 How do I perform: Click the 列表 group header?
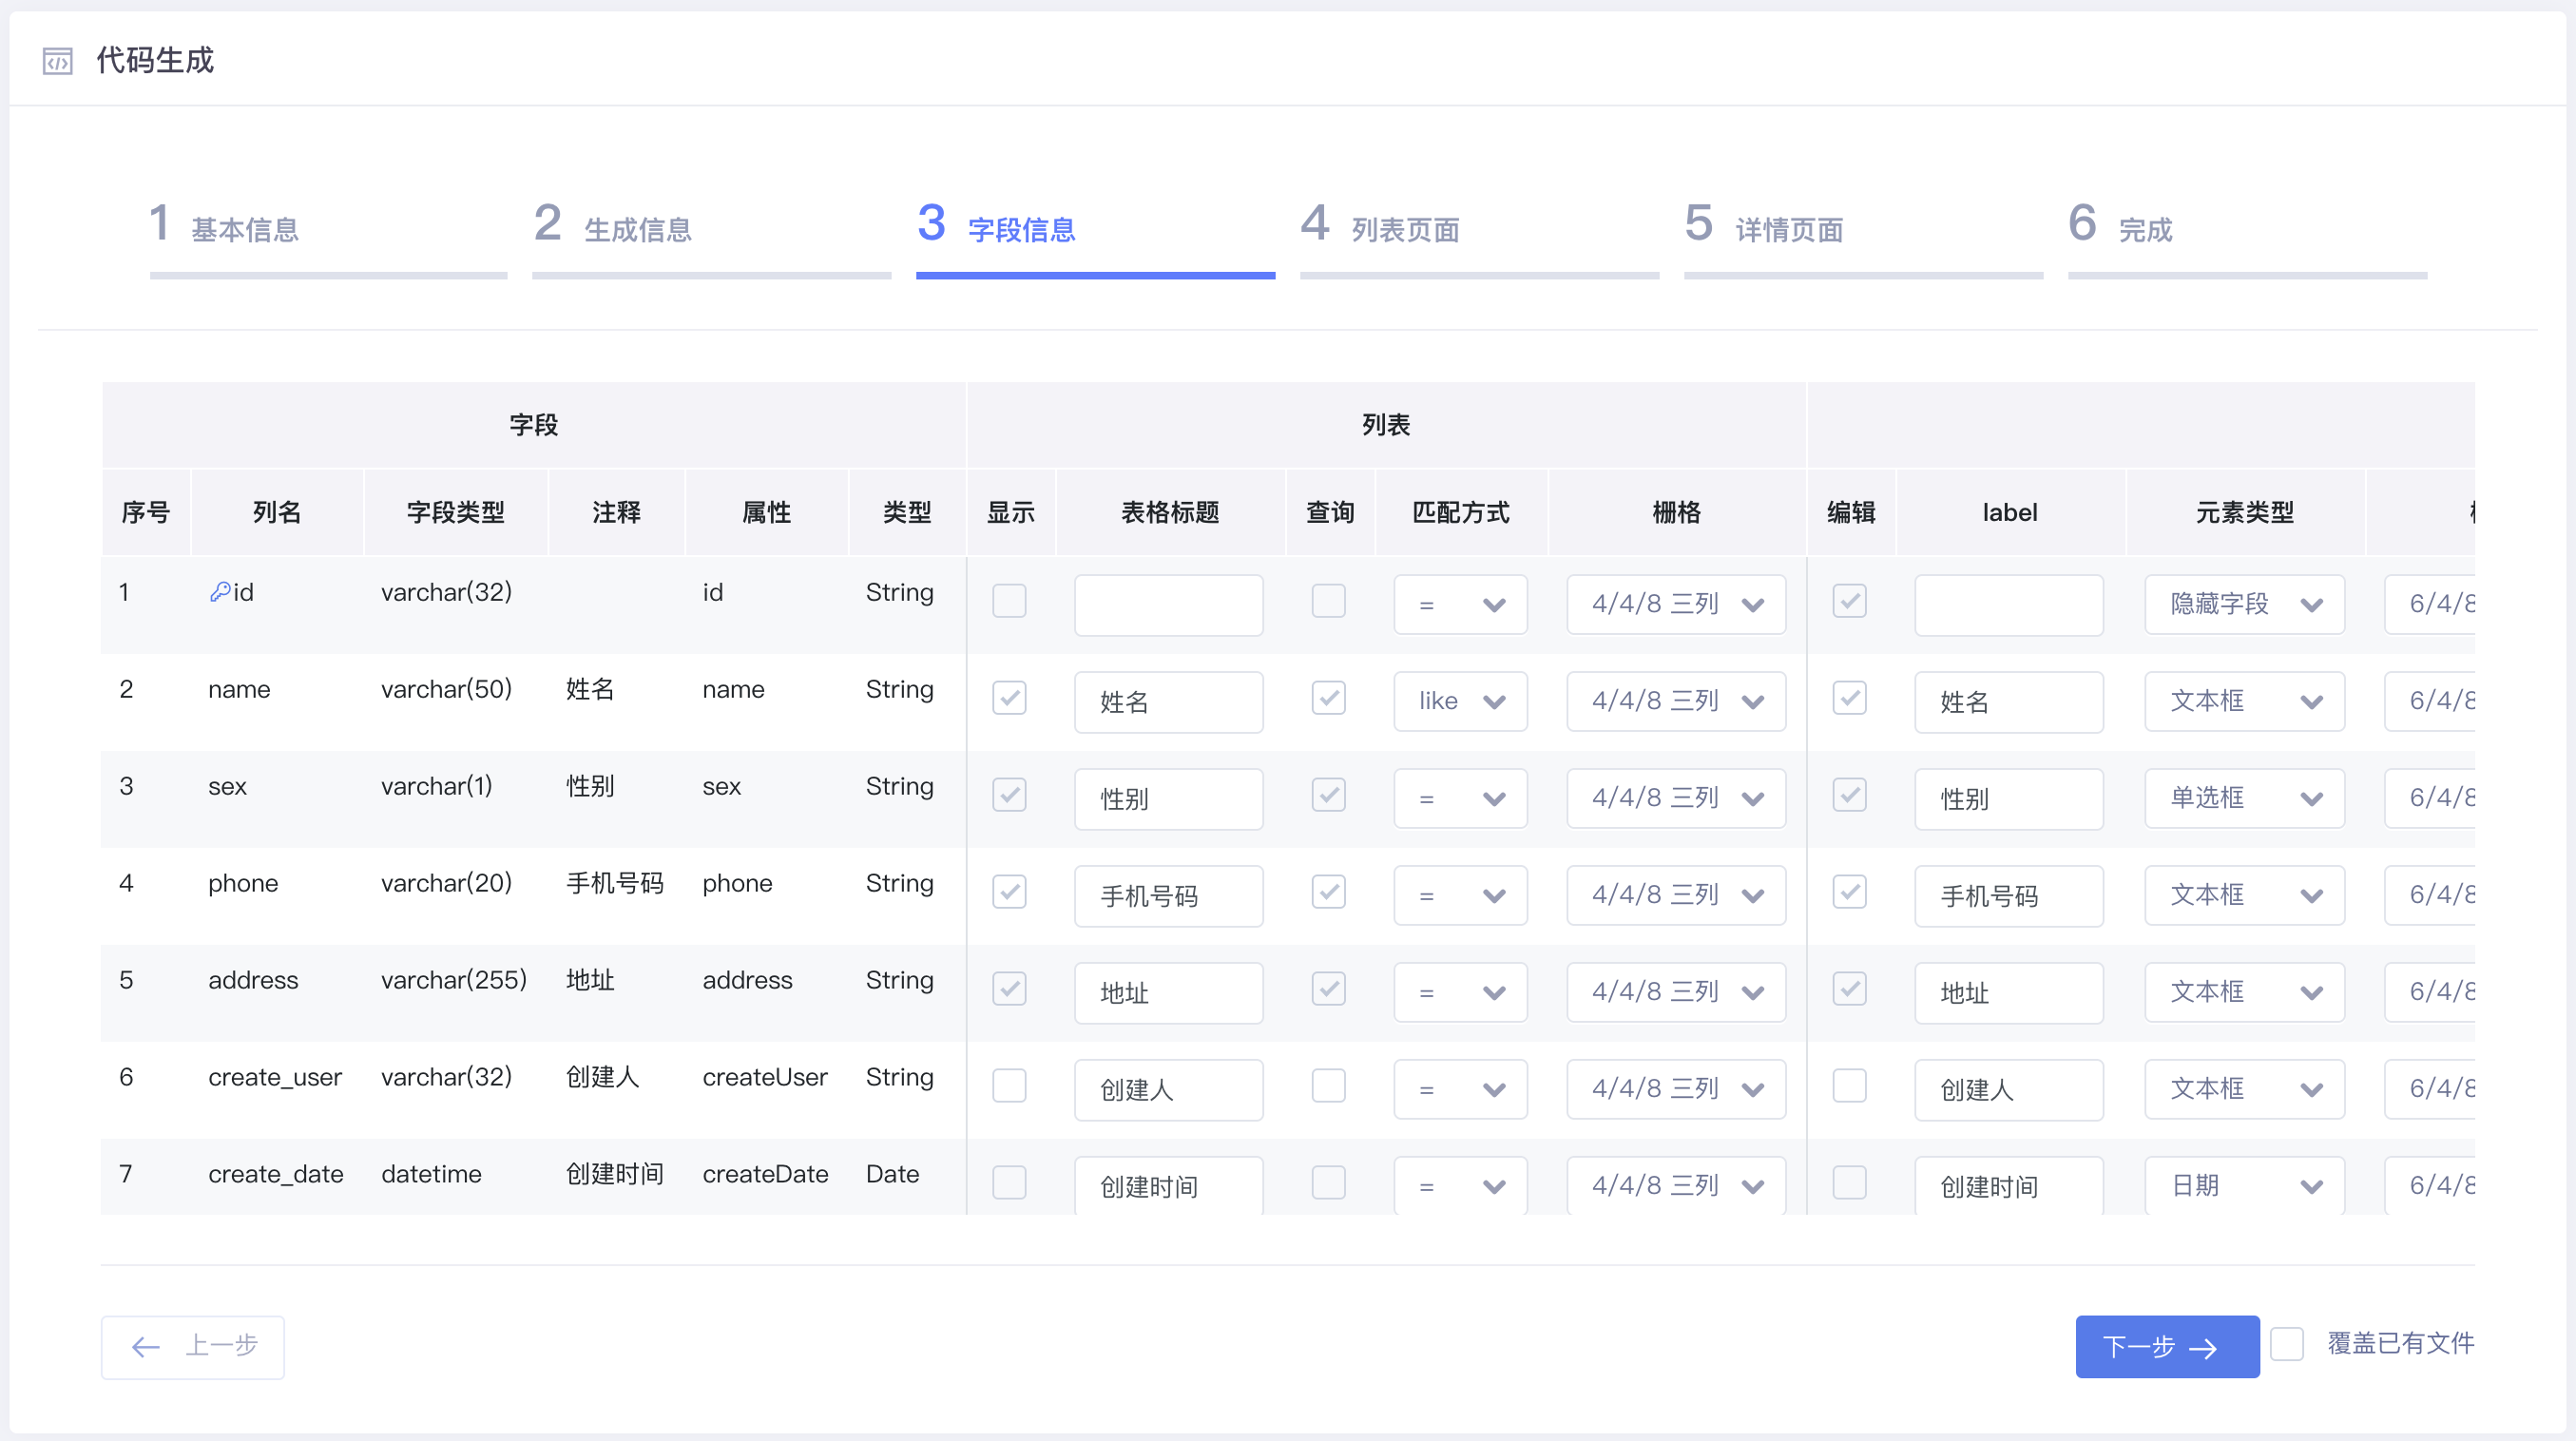(1385, 425)
